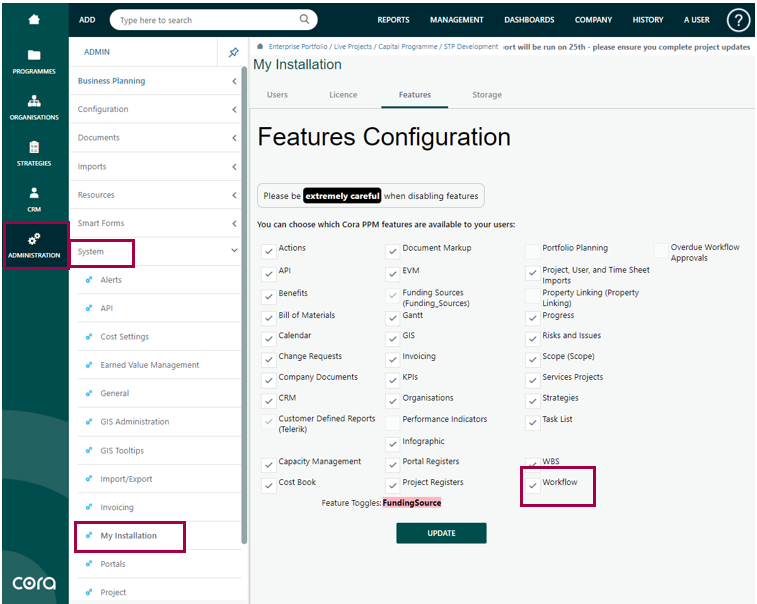Viewport: 757px width, 604px height.
Task: Toggle the API feature checkbox
Action: [268, 274]
